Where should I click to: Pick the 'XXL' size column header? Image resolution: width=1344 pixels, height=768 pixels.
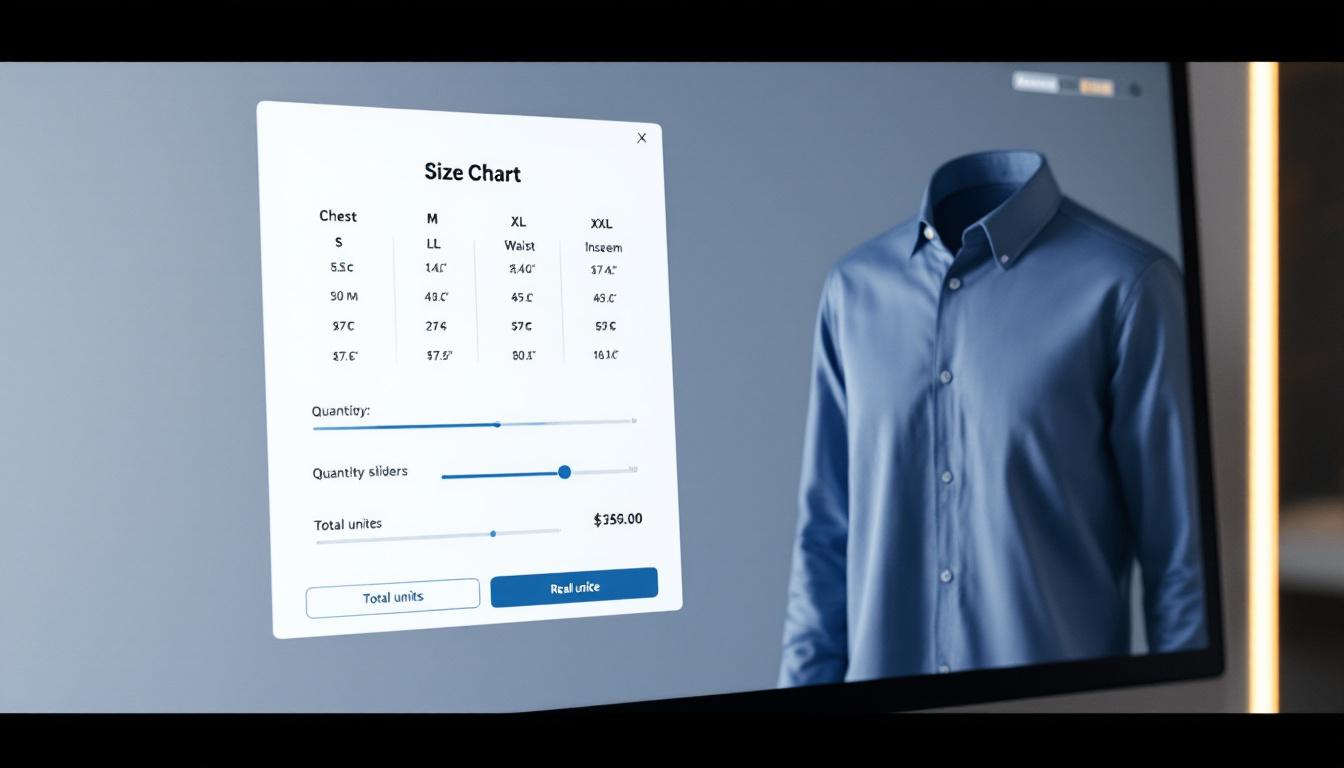pyautogui.click(x=601, y=224)
